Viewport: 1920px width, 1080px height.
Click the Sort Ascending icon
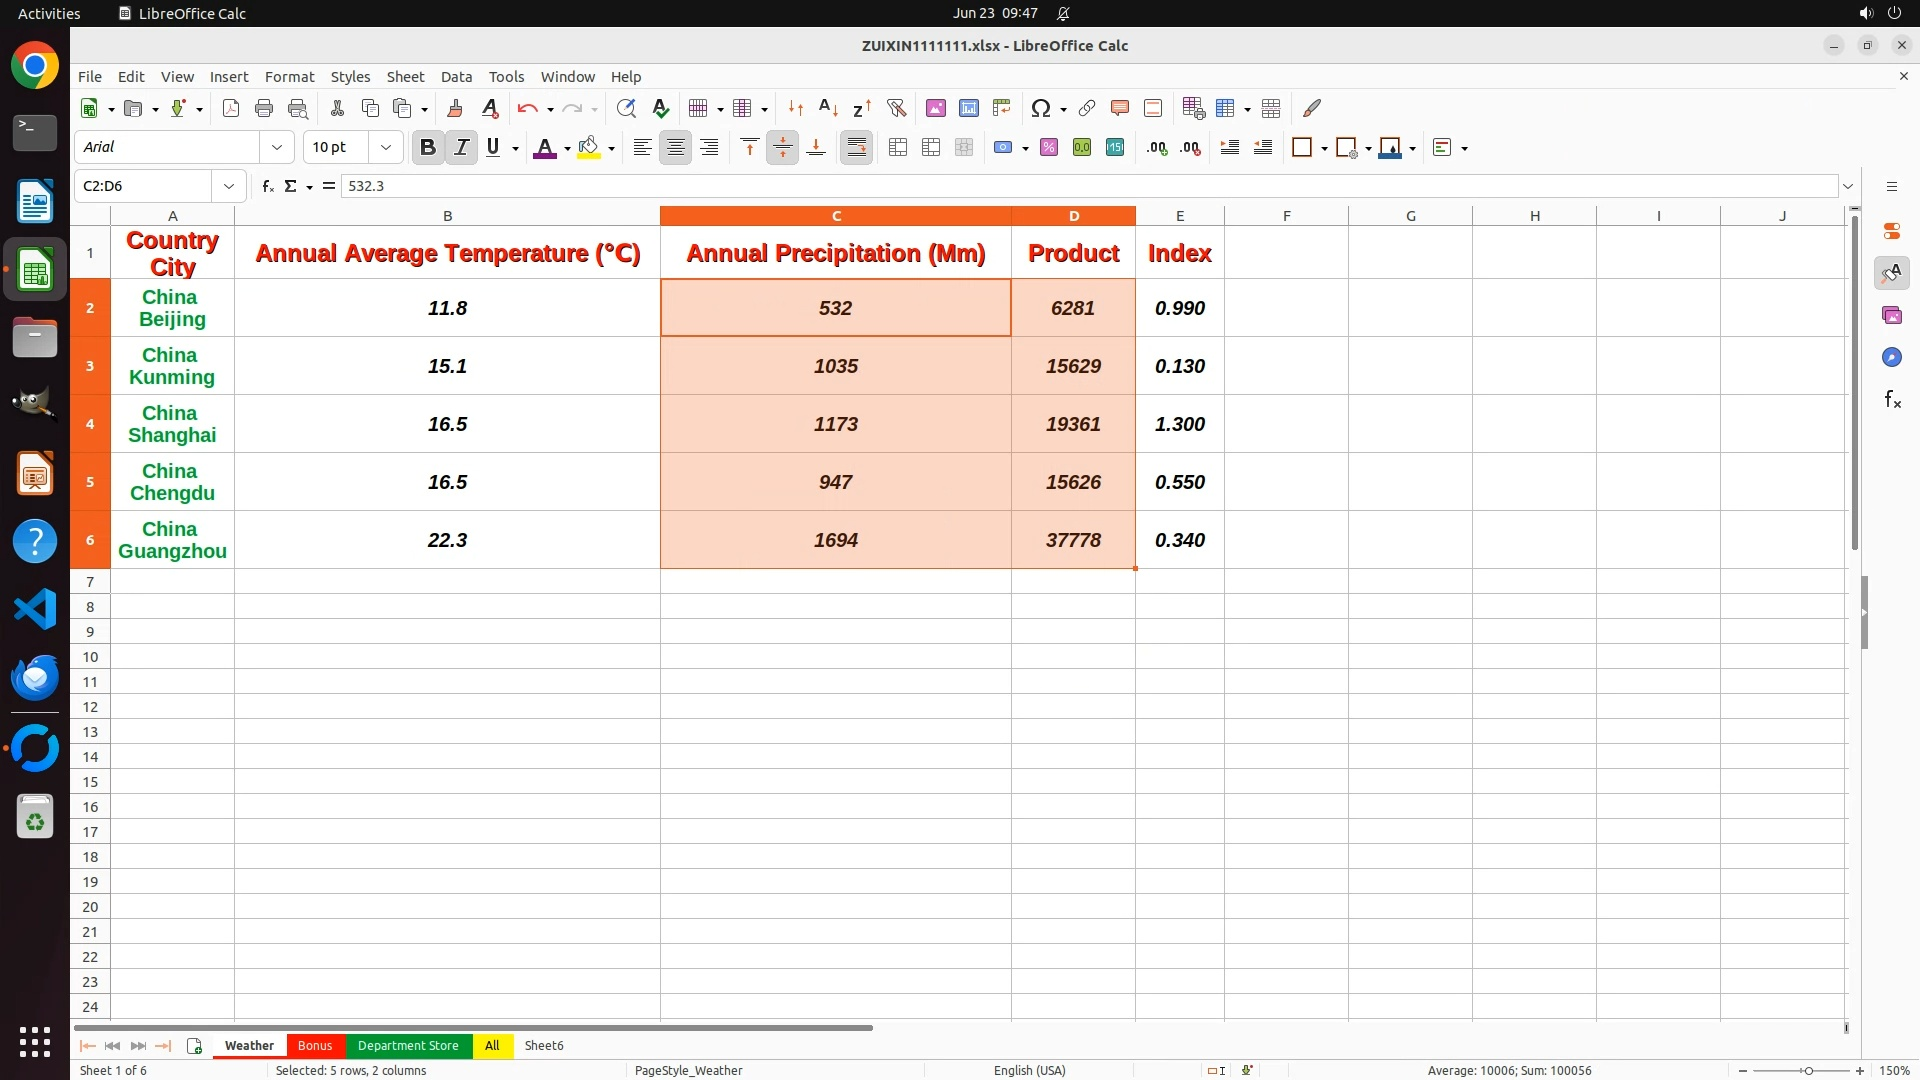coord(828,108)
